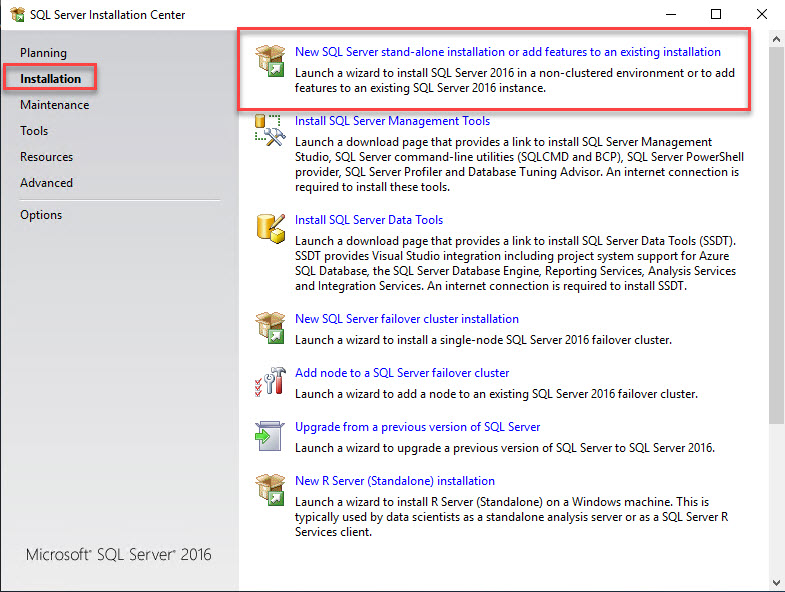Click the scrollbar down arrow
Image resolution: width=785 pixels, height=592 pixels.
click(776, 582)
